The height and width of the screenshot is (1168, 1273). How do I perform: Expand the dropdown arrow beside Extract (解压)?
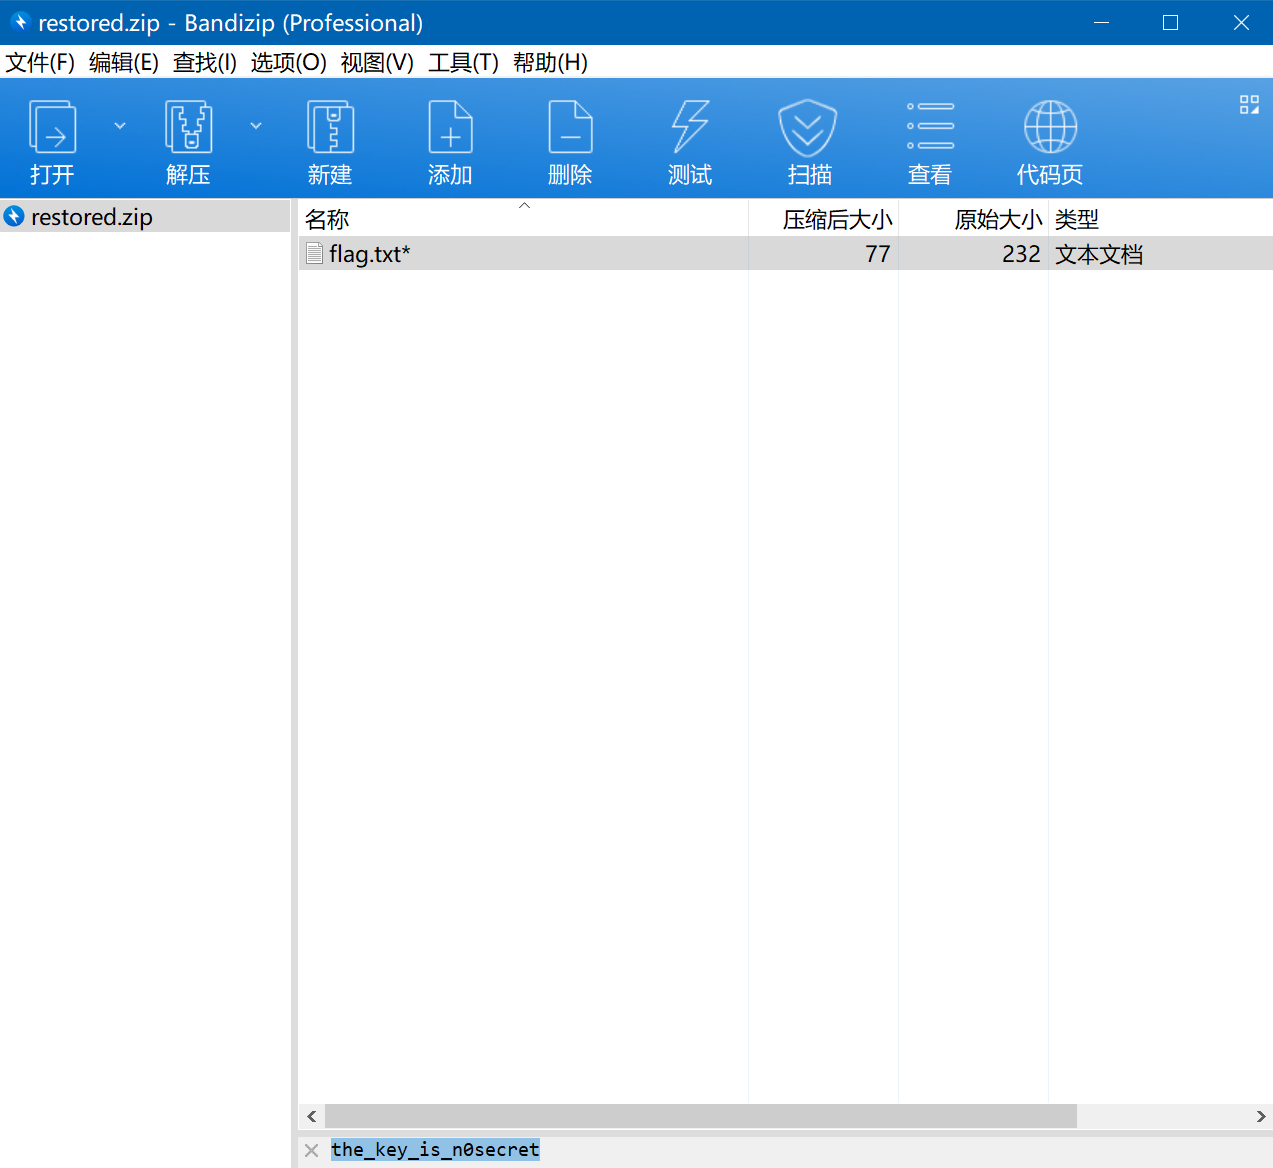pos(256,126)
